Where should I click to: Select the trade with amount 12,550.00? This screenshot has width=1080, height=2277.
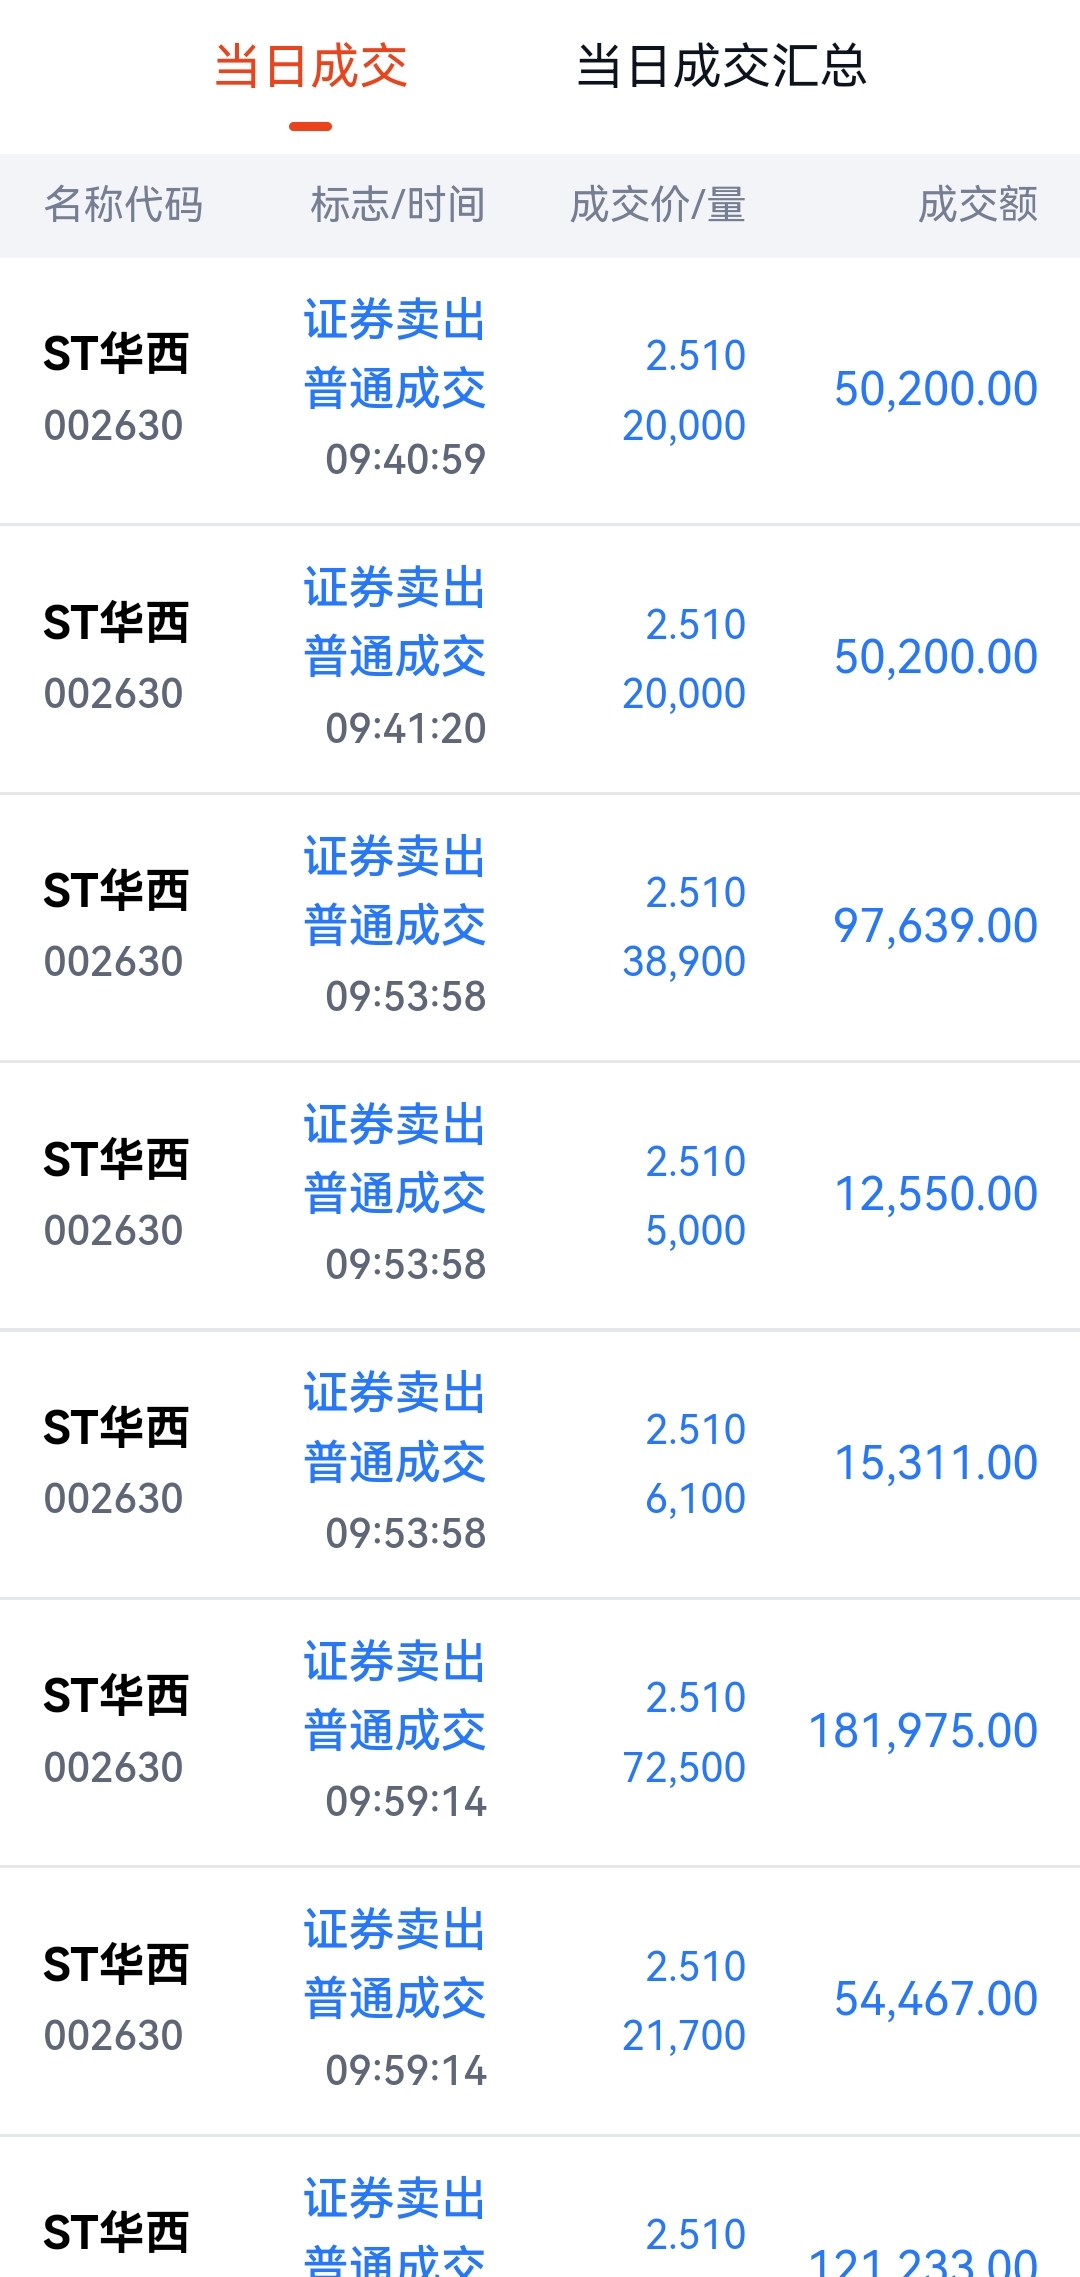pos(540,1195)
